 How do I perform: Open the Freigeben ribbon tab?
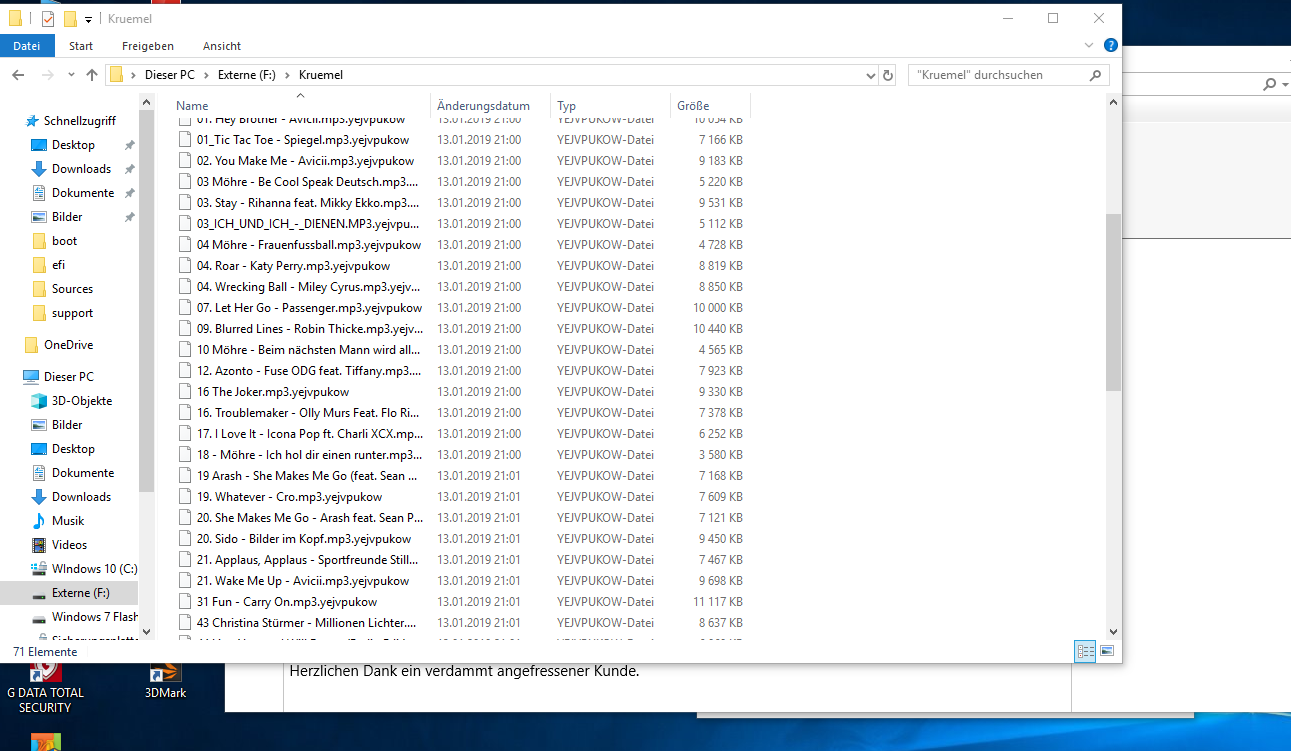pos(148,46)
